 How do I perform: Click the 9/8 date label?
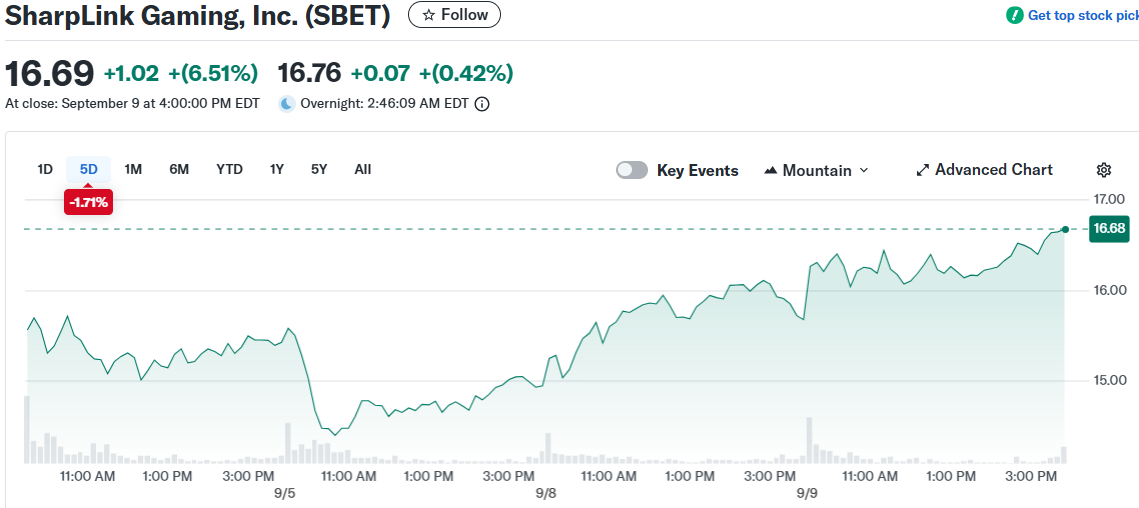[x=546, y=493]
